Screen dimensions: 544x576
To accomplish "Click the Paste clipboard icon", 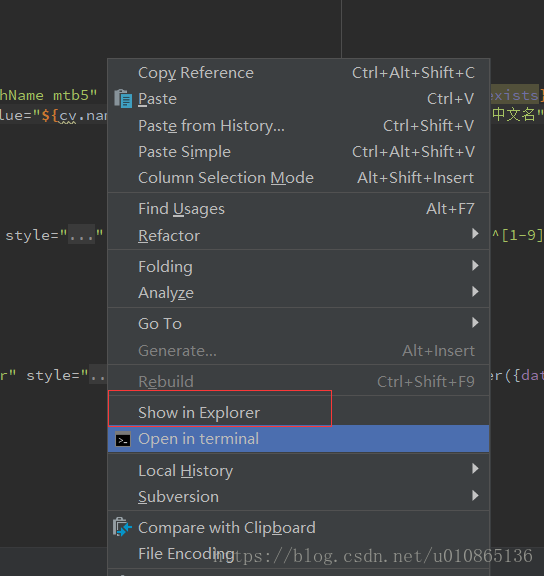I will pos(123,99).
